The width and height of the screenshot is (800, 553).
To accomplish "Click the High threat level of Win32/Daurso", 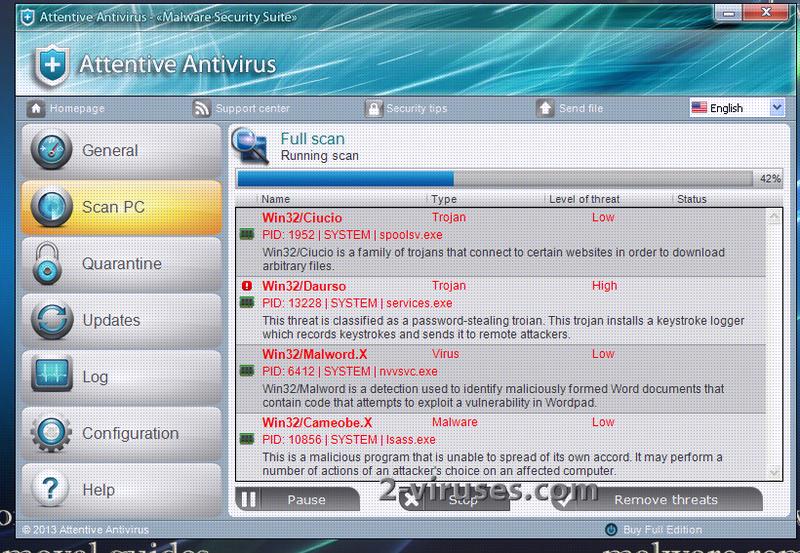I will pyautogui.click(x=605, y=286).
